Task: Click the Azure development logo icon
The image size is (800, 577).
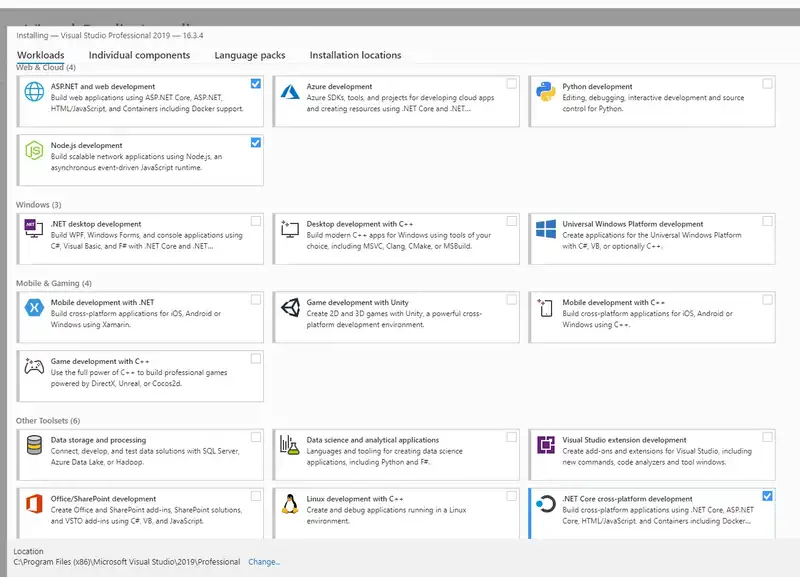Action: pos(290,92)
